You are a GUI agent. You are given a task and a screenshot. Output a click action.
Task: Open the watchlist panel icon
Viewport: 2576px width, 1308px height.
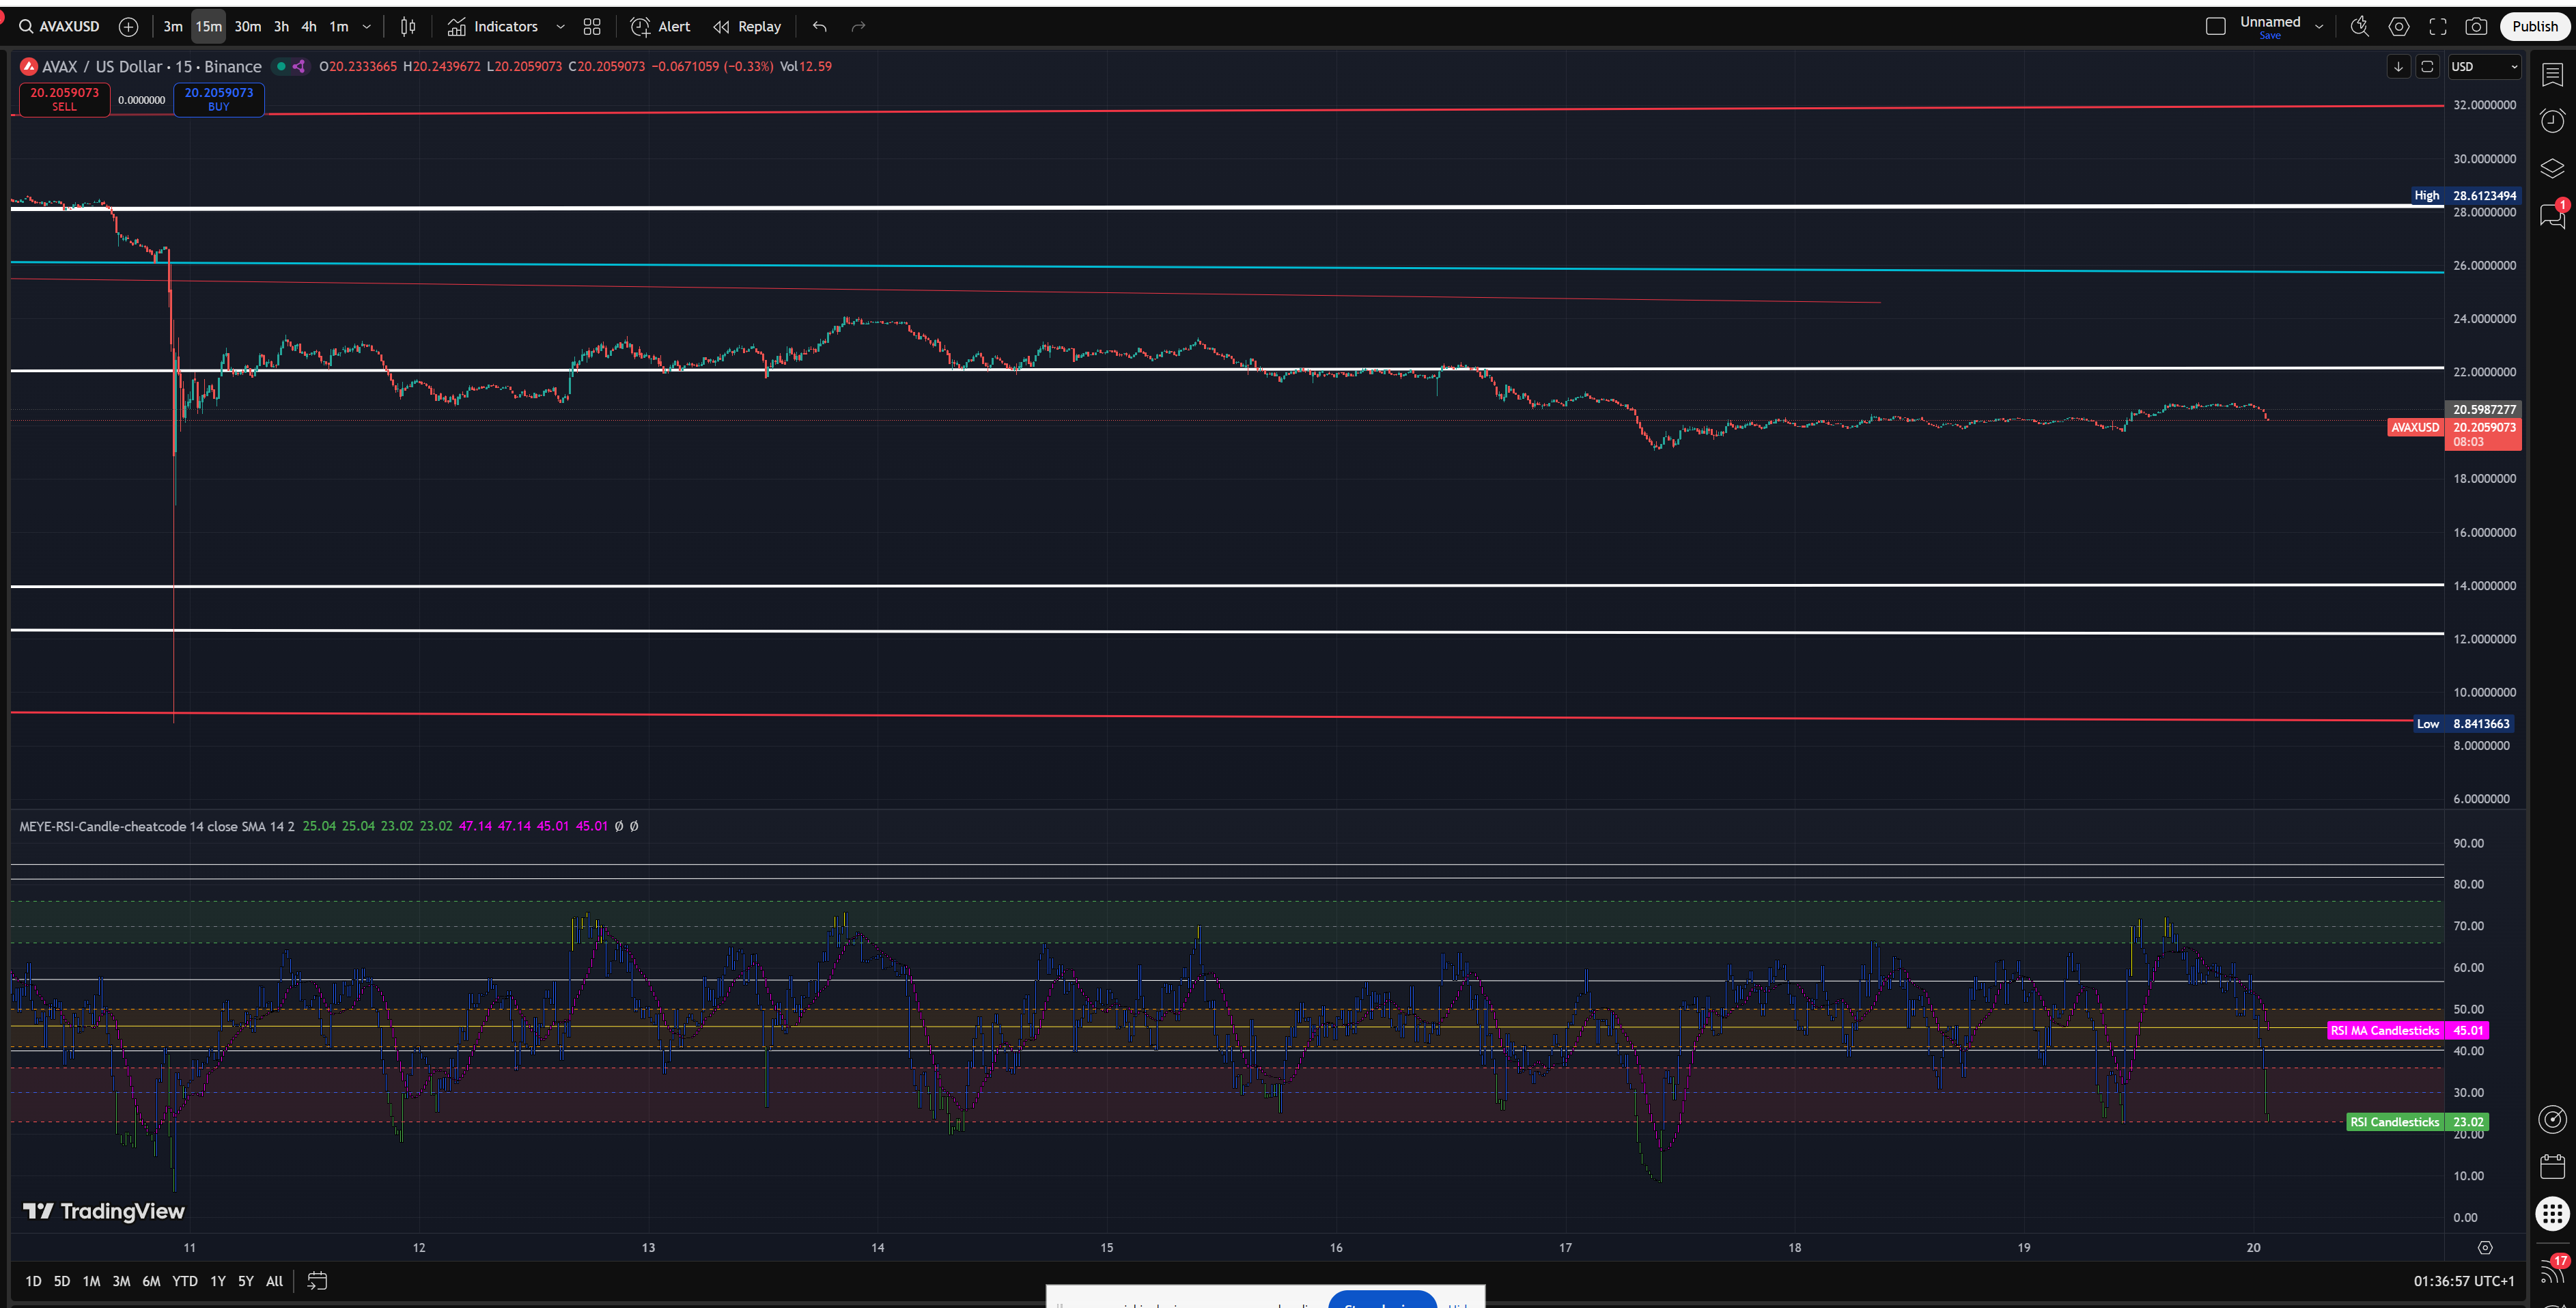click(x=2552, y=75)
